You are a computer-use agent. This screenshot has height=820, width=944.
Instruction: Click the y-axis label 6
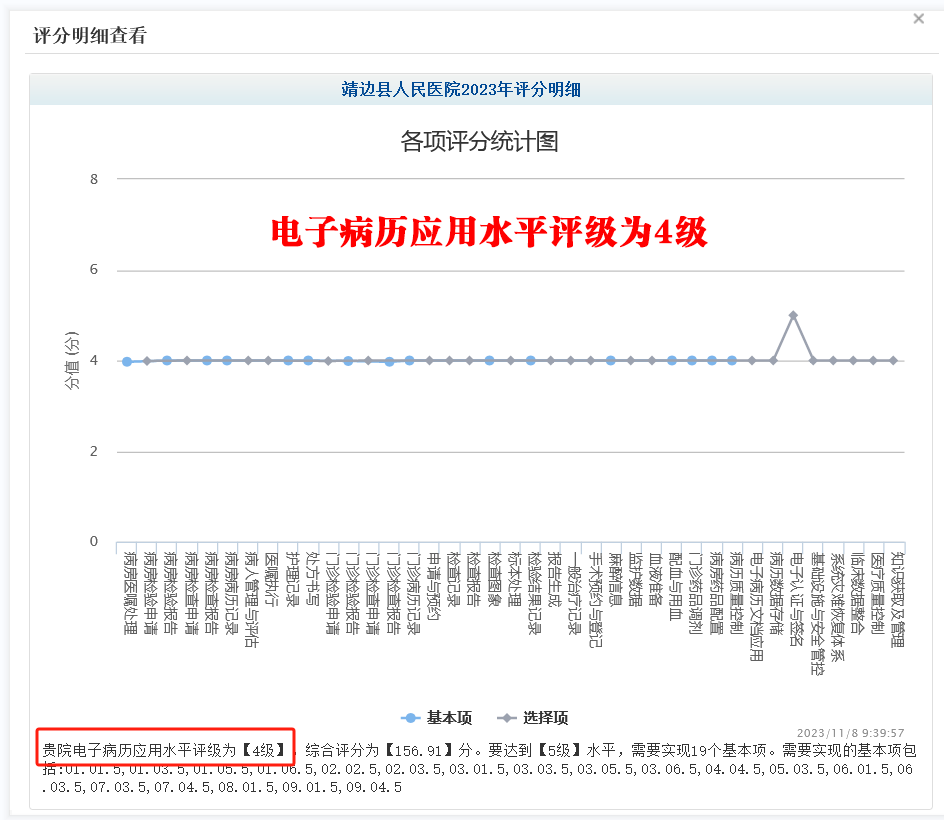point(94,270)
